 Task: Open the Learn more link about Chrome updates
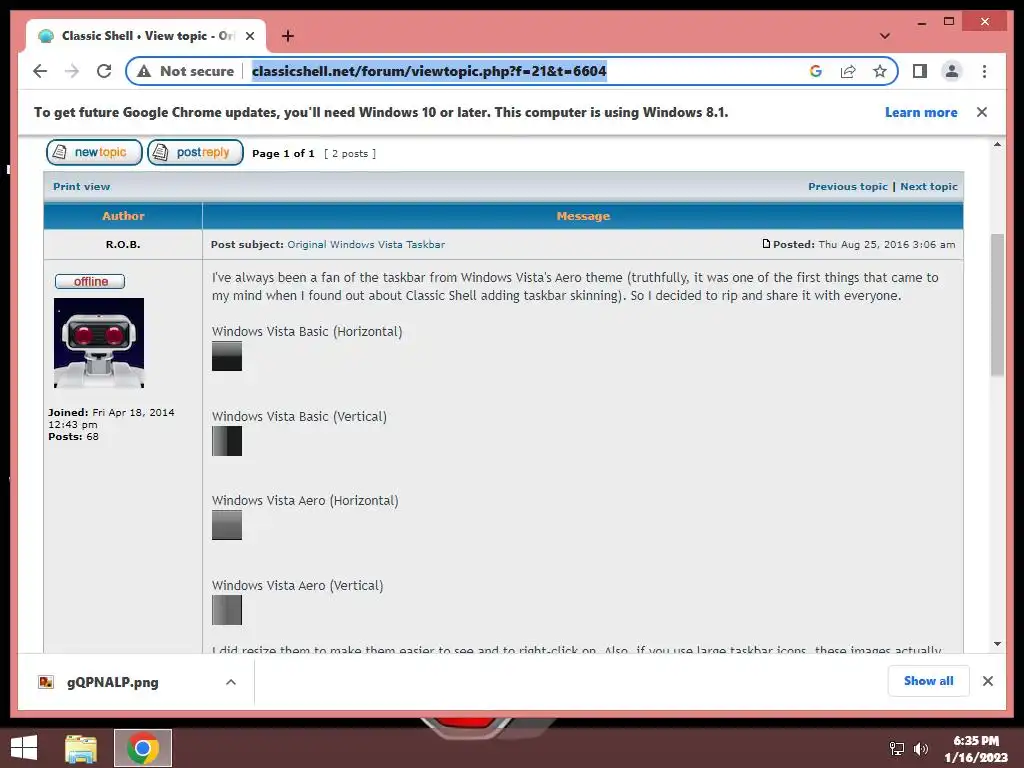pos(921,112)
